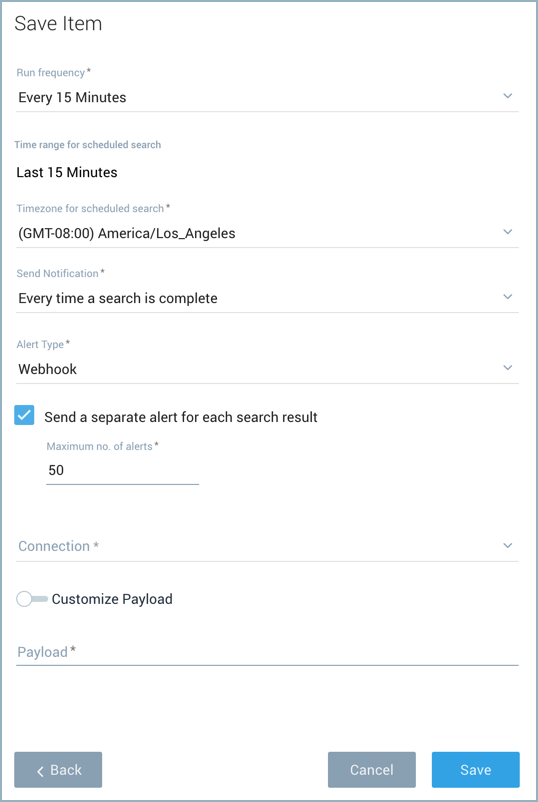Open the America/Los_Angeles timezone dropdown
This screenshot has height=802, width=538.
[267, 233]
